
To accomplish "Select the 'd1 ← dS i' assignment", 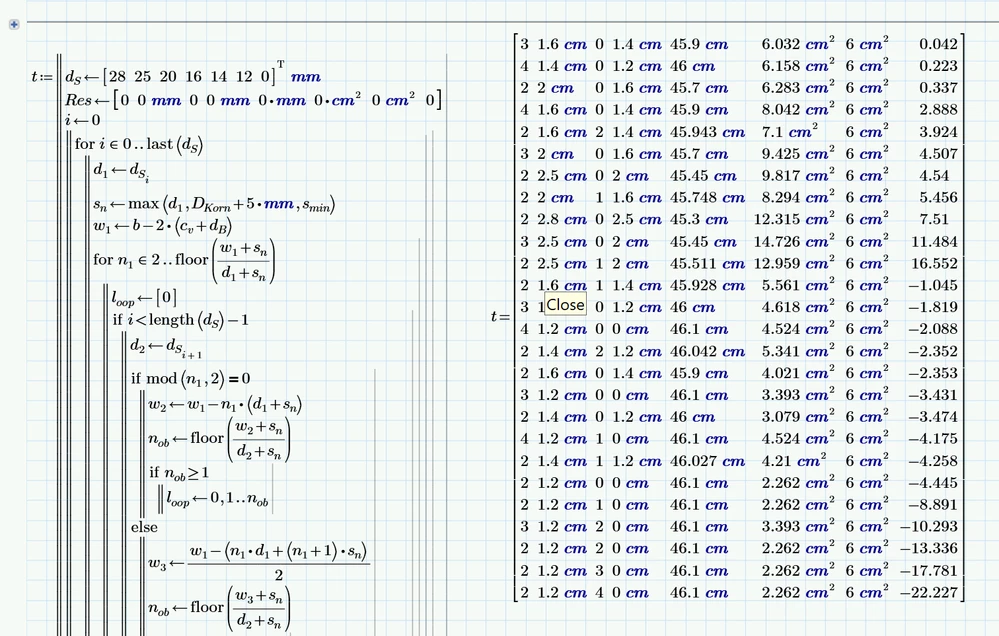I will coord(121,171).
